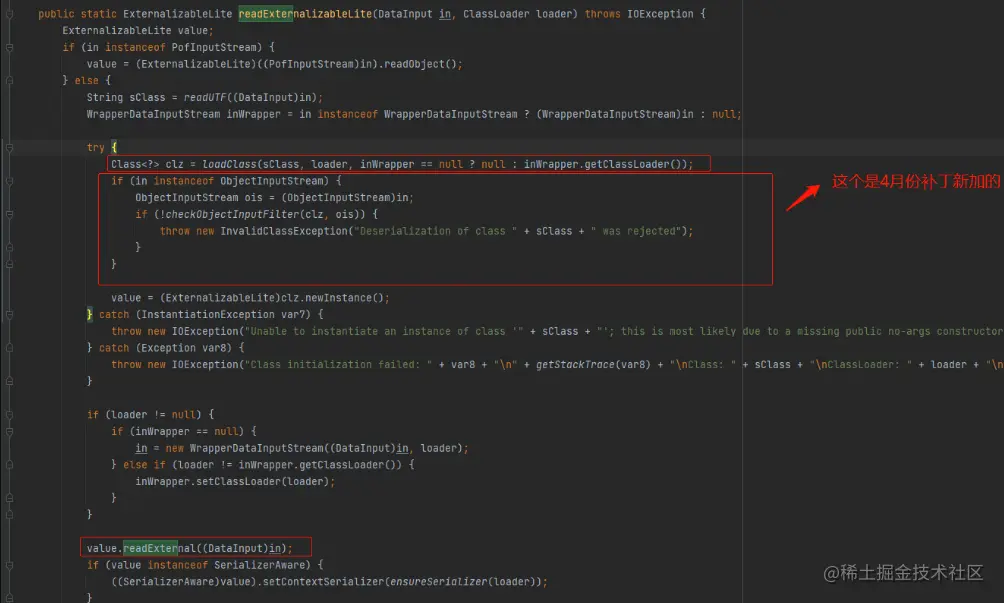Screen dimensions: 1004x603
Task: Click 'new WrapperDataInputStream' constructor call
Action: (x=245, y=448)
